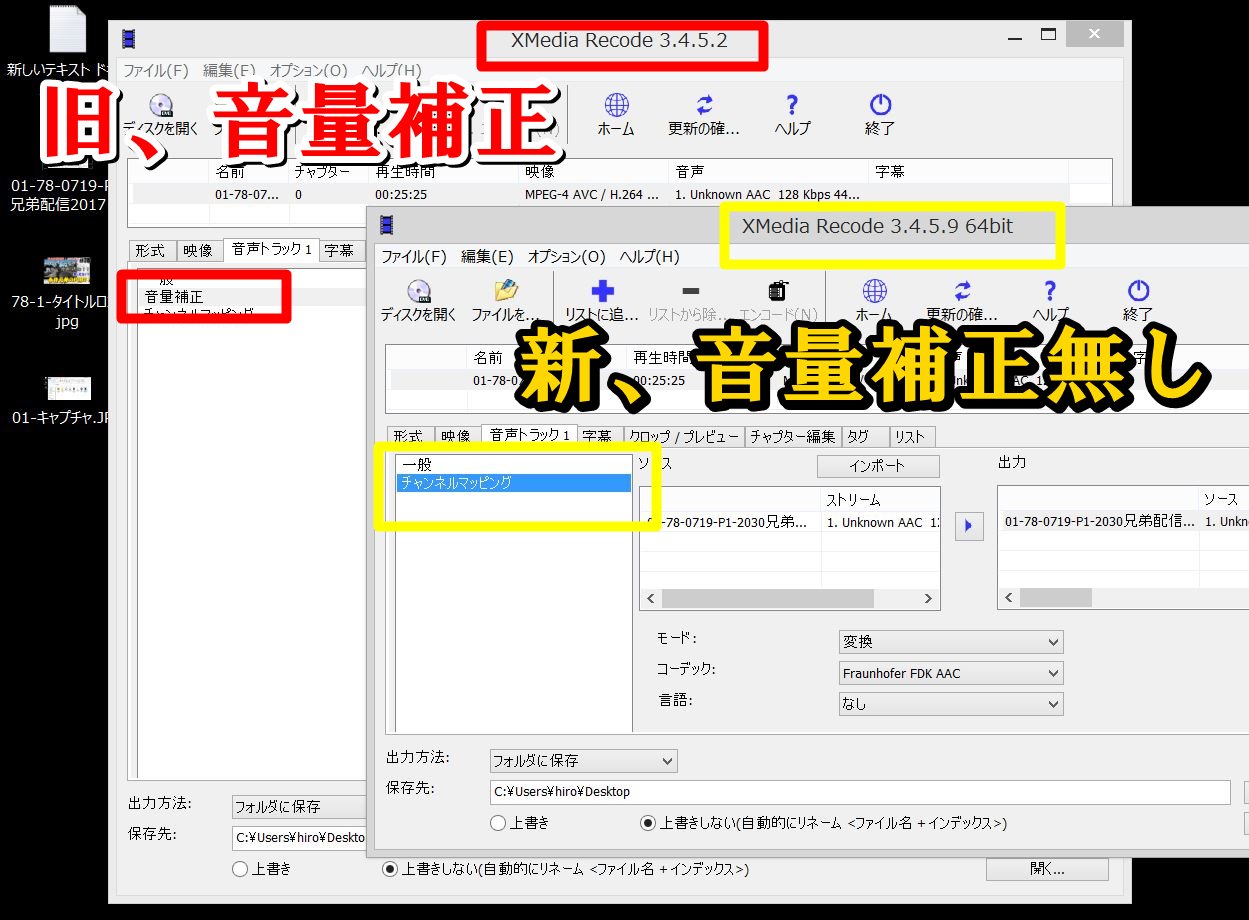Click source list scrollbar left arrow
This screenshot has width=1249, height=920.
tap(651, 598)
